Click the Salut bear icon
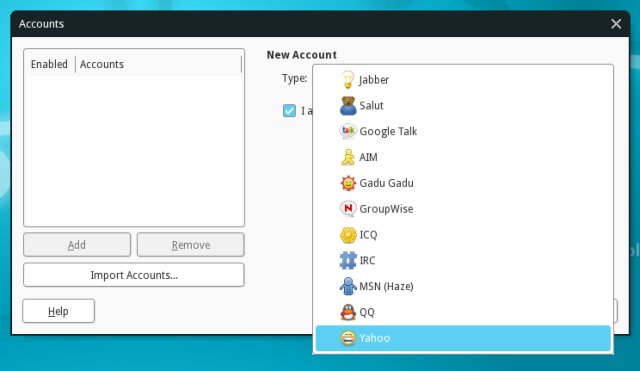The image size is (640, 371). [348, 105]
